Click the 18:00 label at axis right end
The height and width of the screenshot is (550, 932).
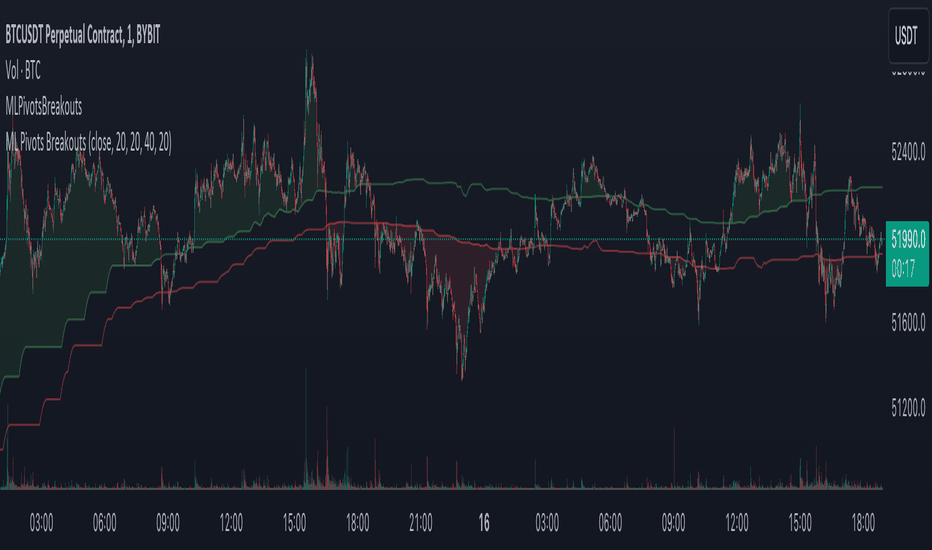[863, 523]
